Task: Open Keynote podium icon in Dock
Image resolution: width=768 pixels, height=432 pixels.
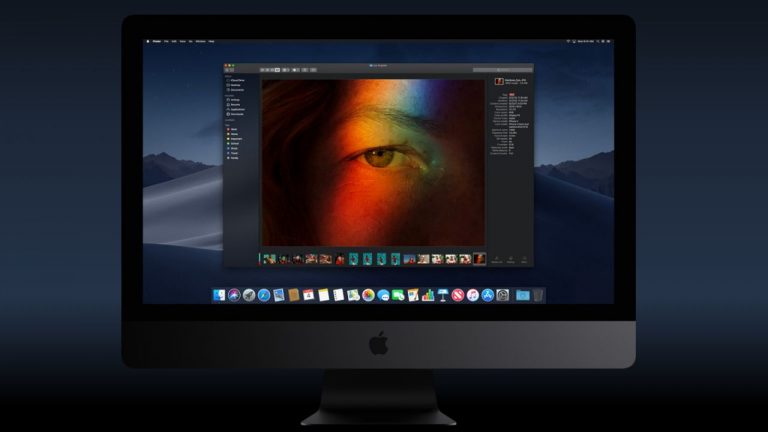Action: point(443,295)
